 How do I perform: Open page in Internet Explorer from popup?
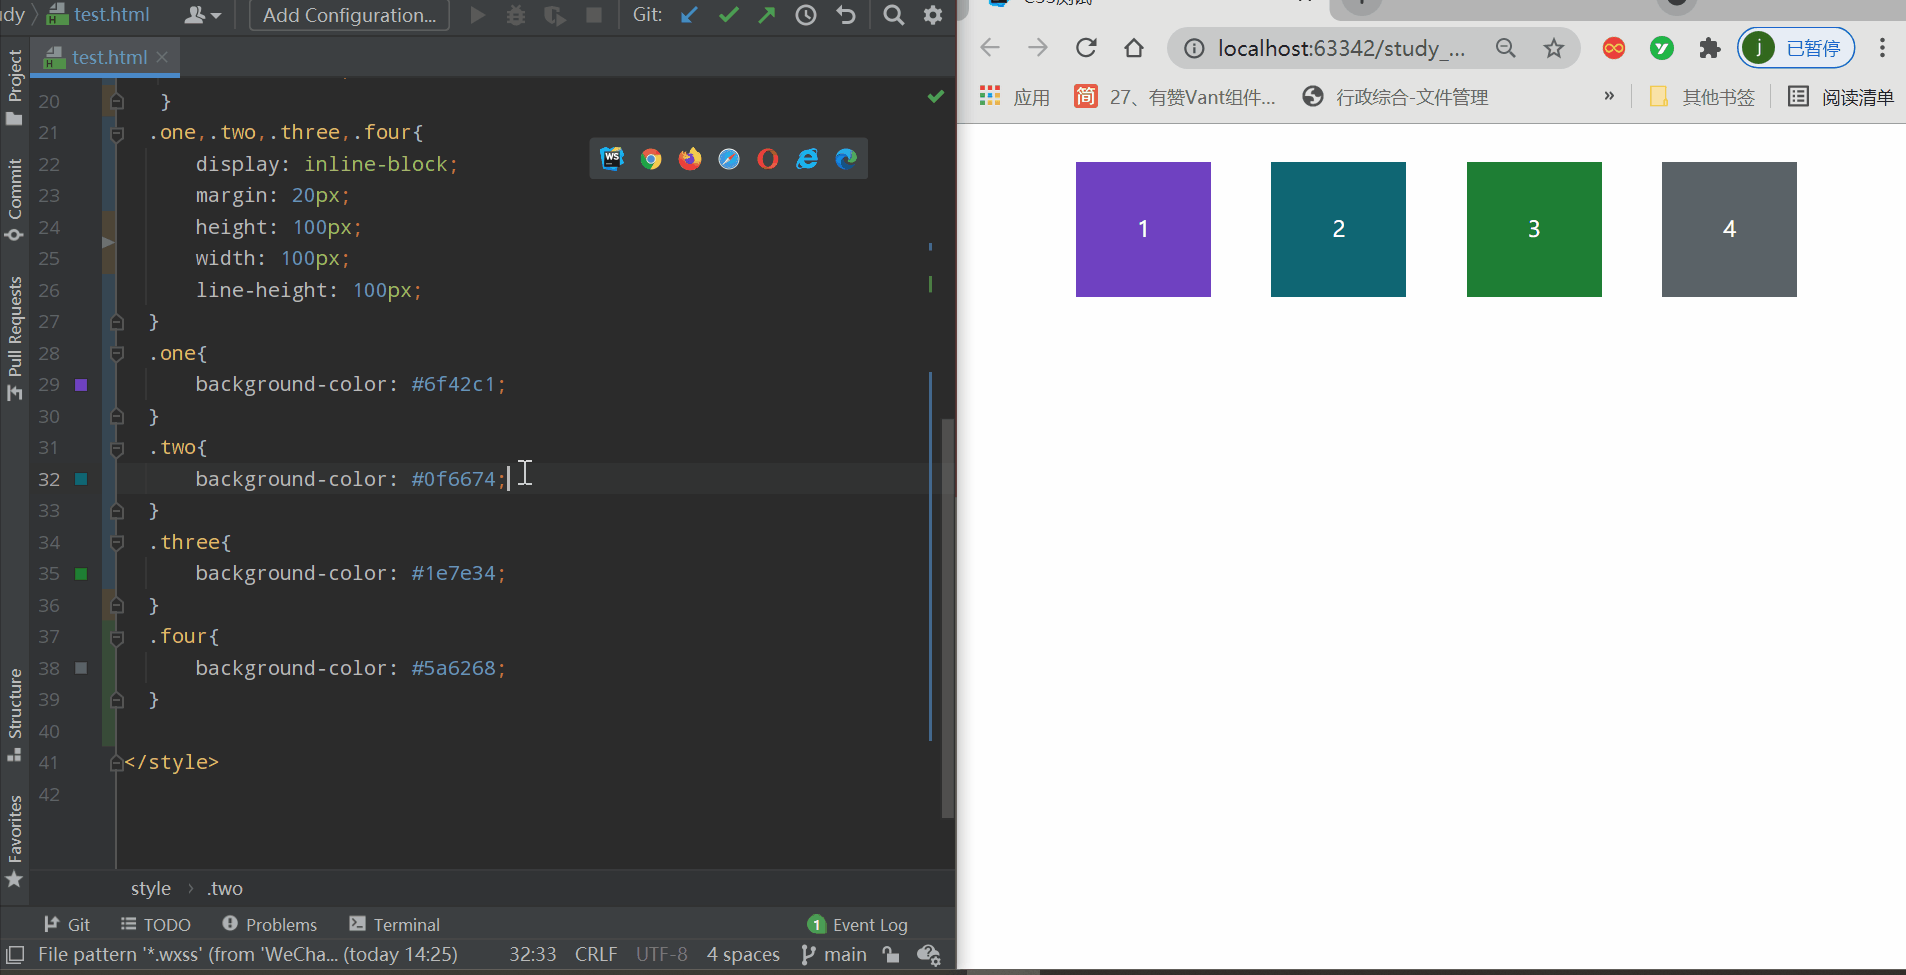[807, 159]
